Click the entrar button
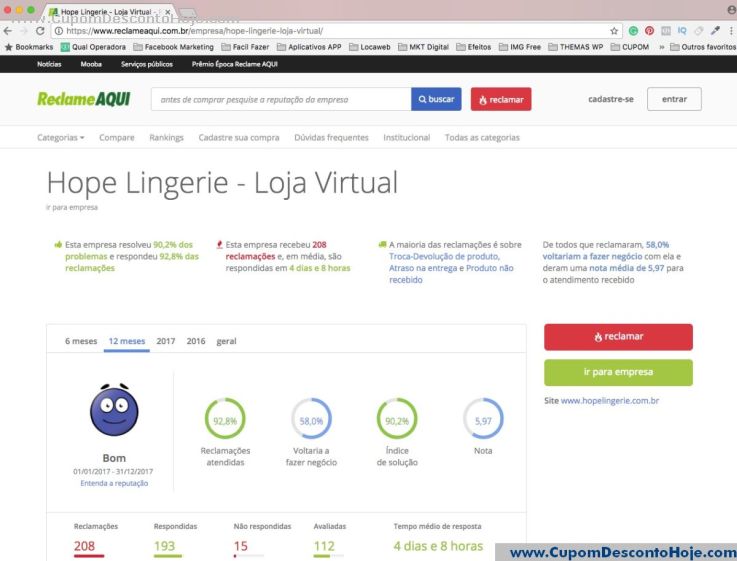 click(674, 99)
